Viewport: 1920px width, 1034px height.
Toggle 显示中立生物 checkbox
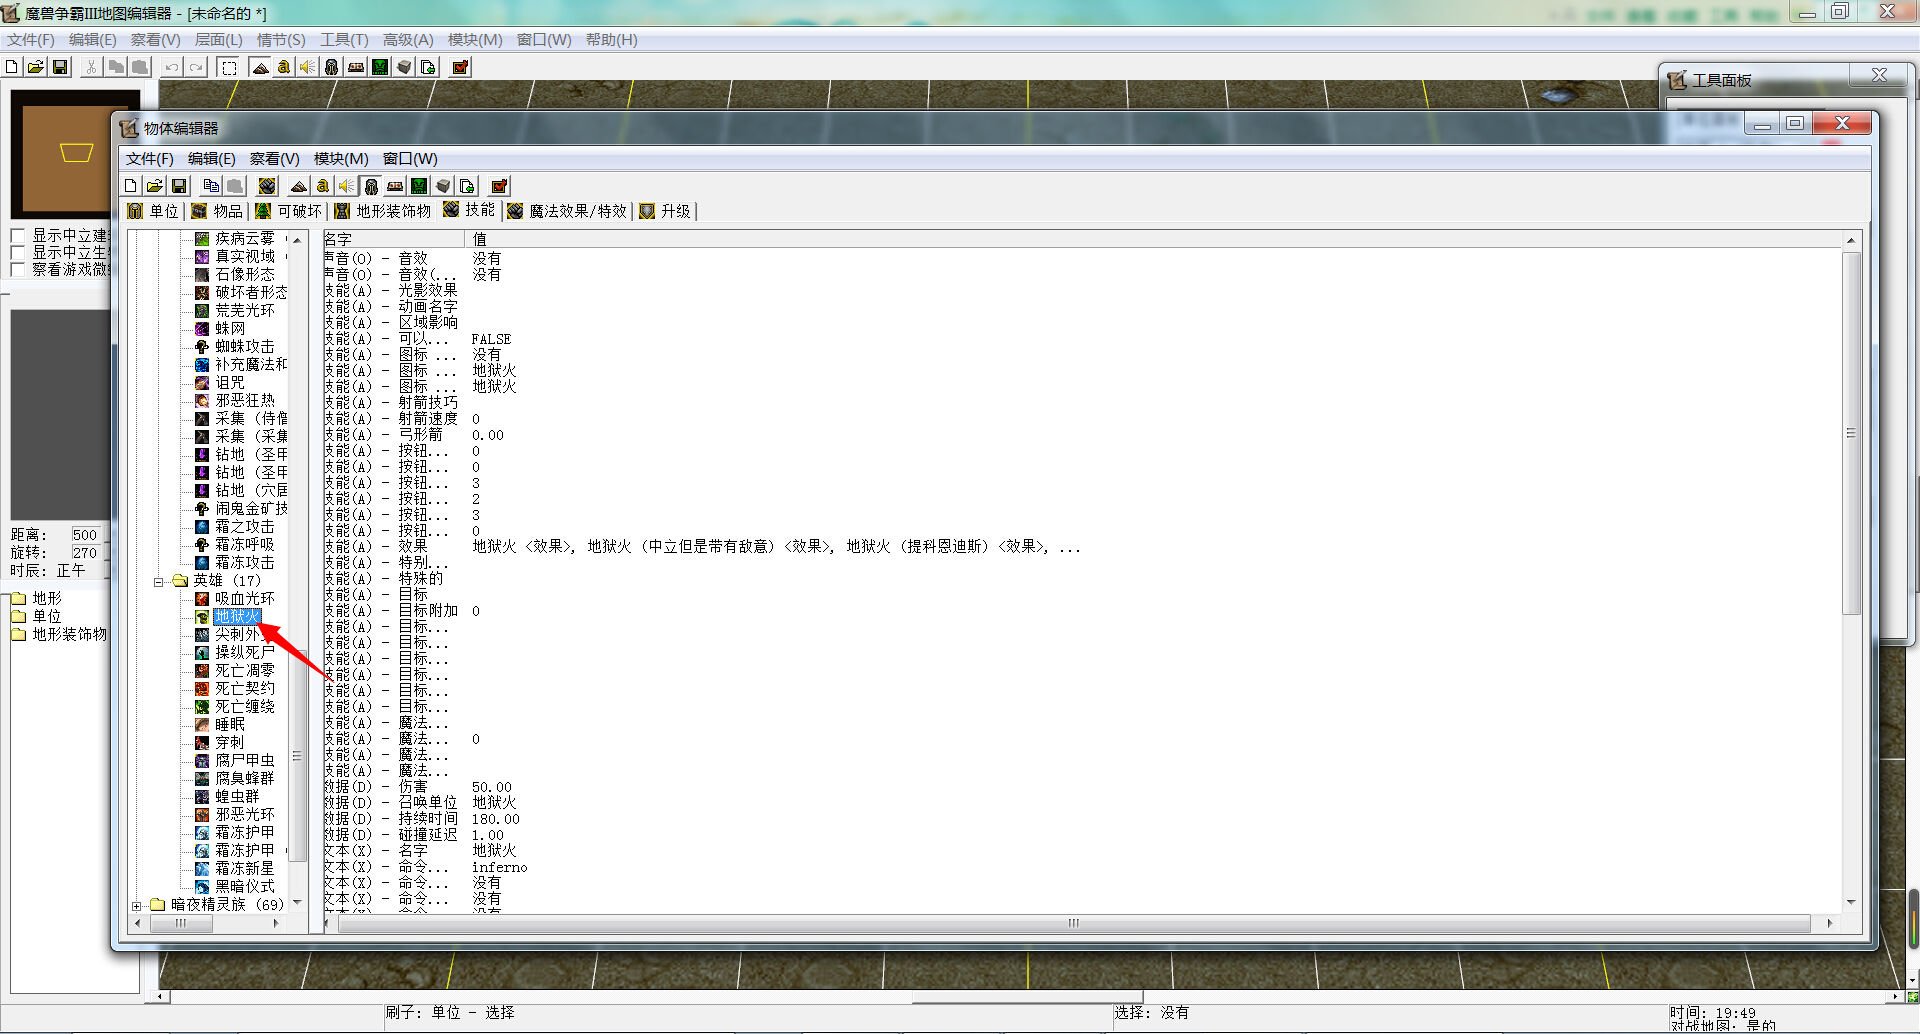pos(18,253)
